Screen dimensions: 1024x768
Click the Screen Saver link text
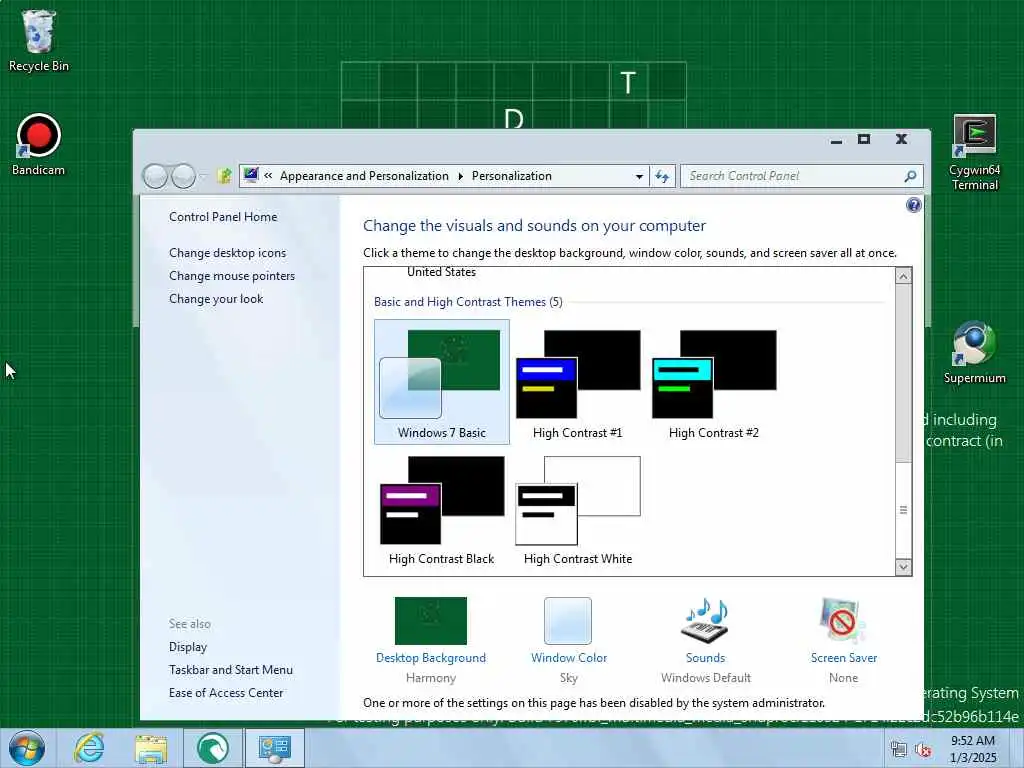[x=844, y=658]
